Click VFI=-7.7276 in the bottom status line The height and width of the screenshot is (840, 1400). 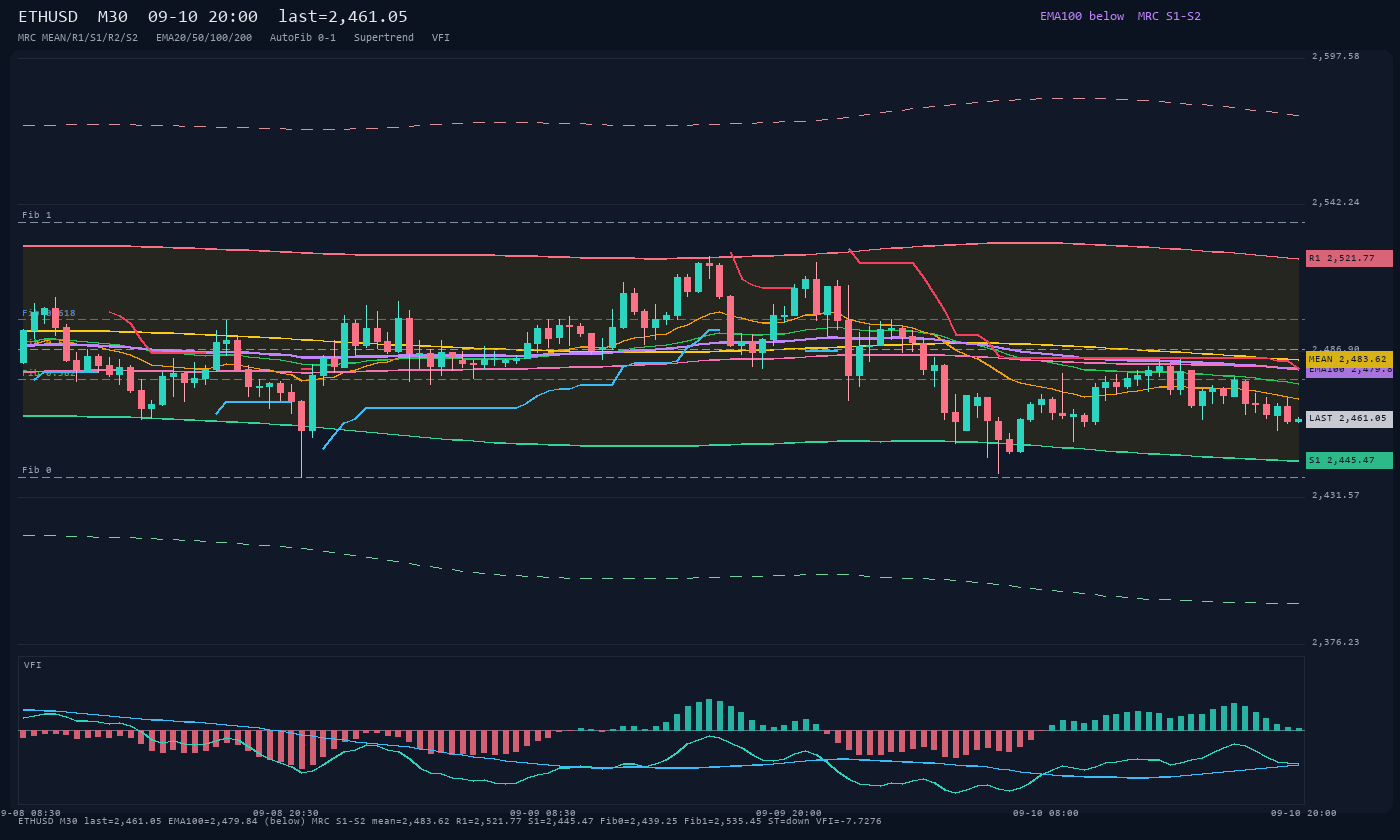[849, 821]
